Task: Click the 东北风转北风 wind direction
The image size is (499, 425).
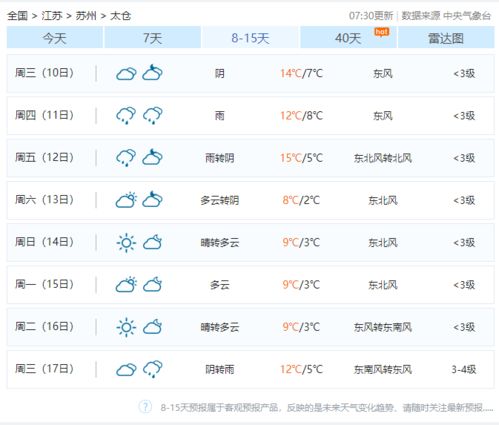Action: point(383,158)
